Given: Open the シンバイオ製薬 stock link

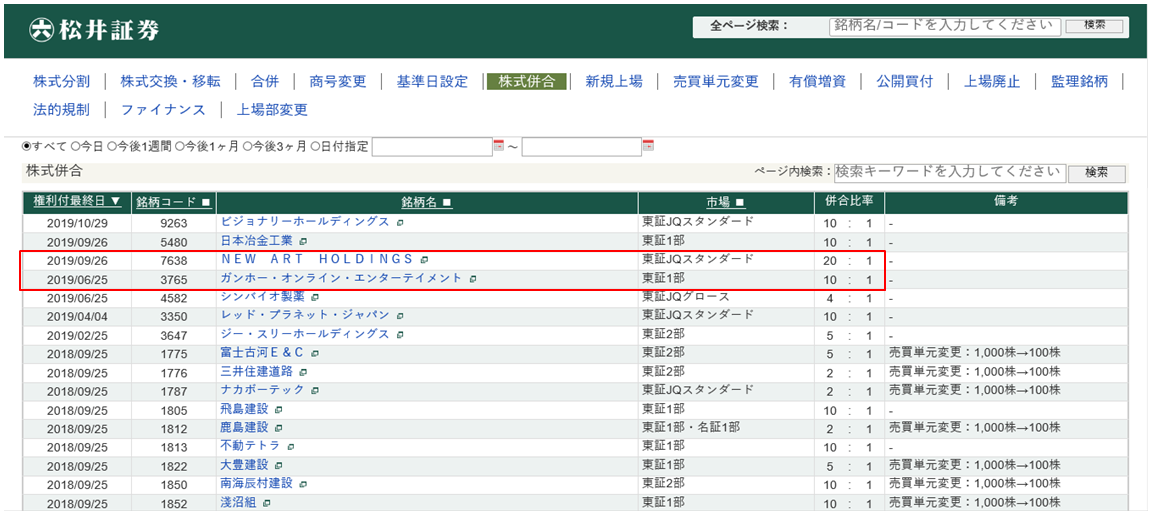Looking at the screenshot, I should coord(263,297).
